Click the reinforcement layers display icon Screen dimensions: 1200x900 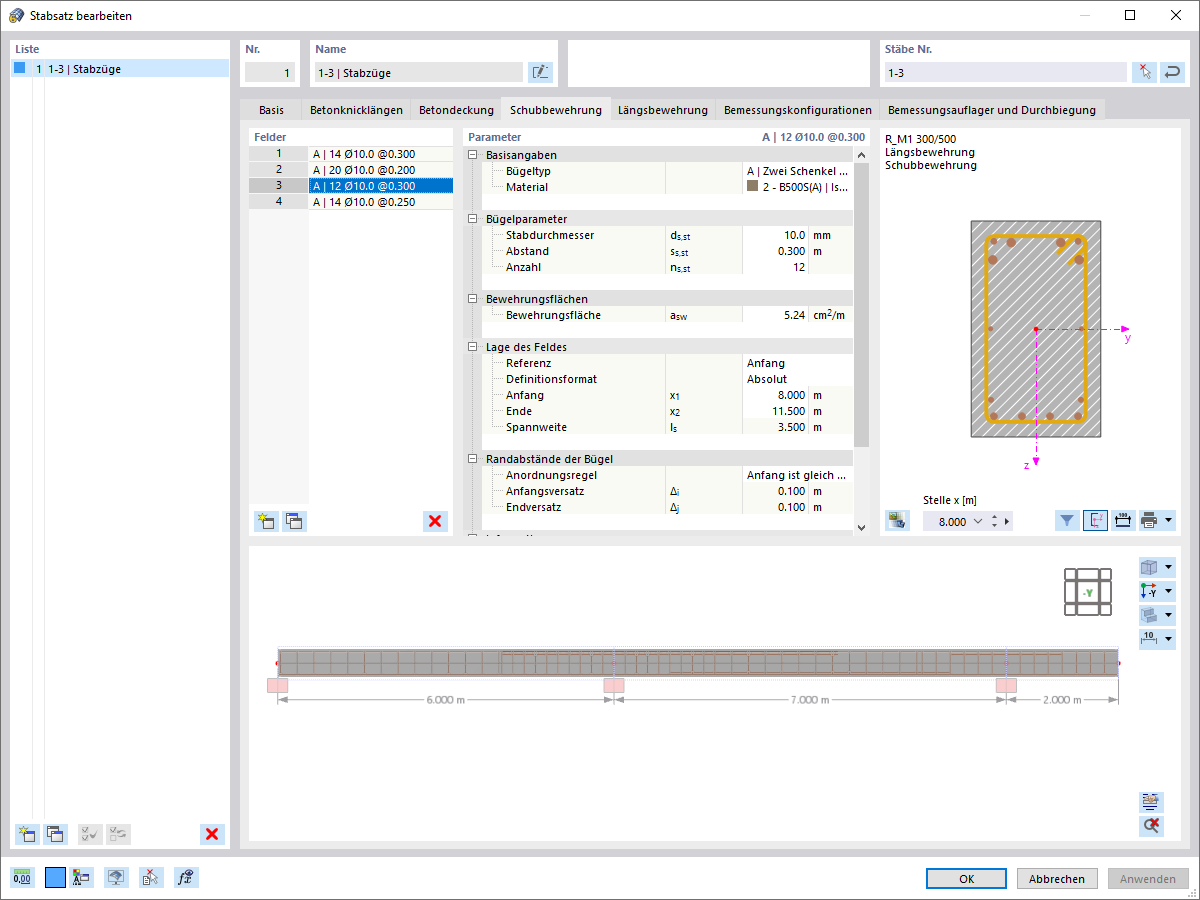1151,802
